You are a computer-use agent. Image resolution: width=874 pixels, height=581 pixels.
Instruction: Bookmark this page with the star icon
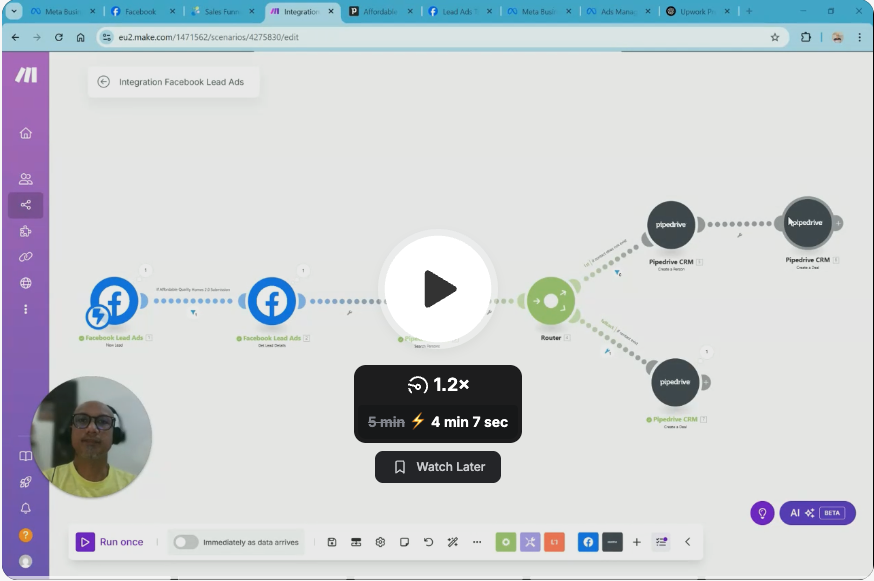coord(775,37)
